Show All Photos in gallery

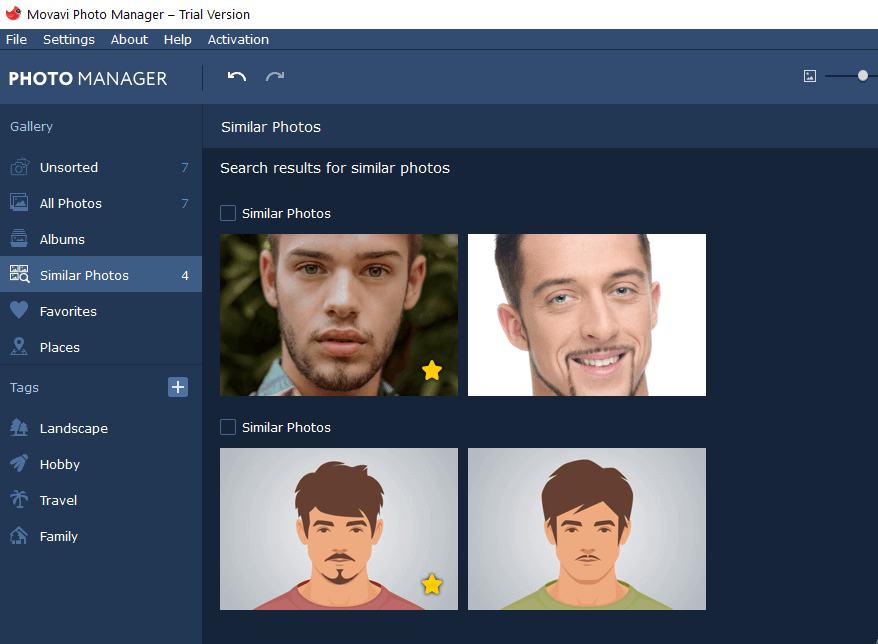point(70,203)
